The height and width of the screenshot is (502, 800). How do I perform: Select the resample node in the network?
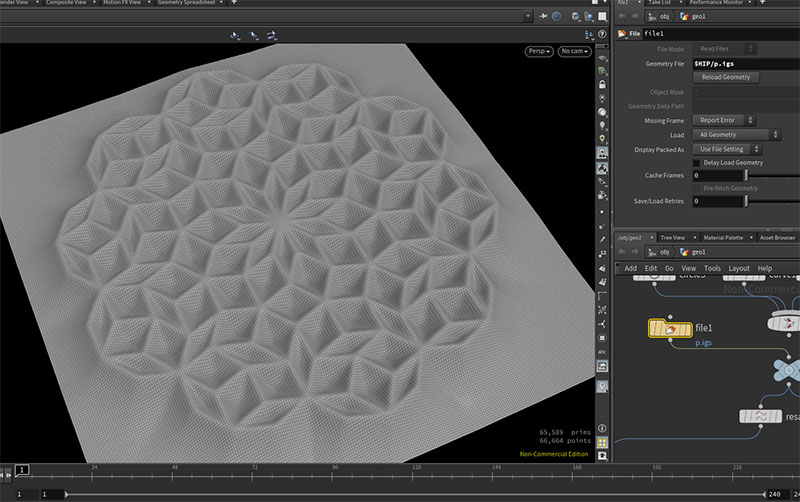tap(761, 416)
